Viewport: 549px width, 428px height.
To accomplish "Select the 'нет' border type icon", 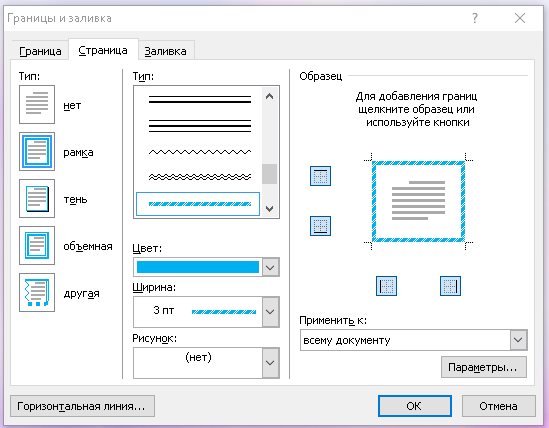I will 37,104.
